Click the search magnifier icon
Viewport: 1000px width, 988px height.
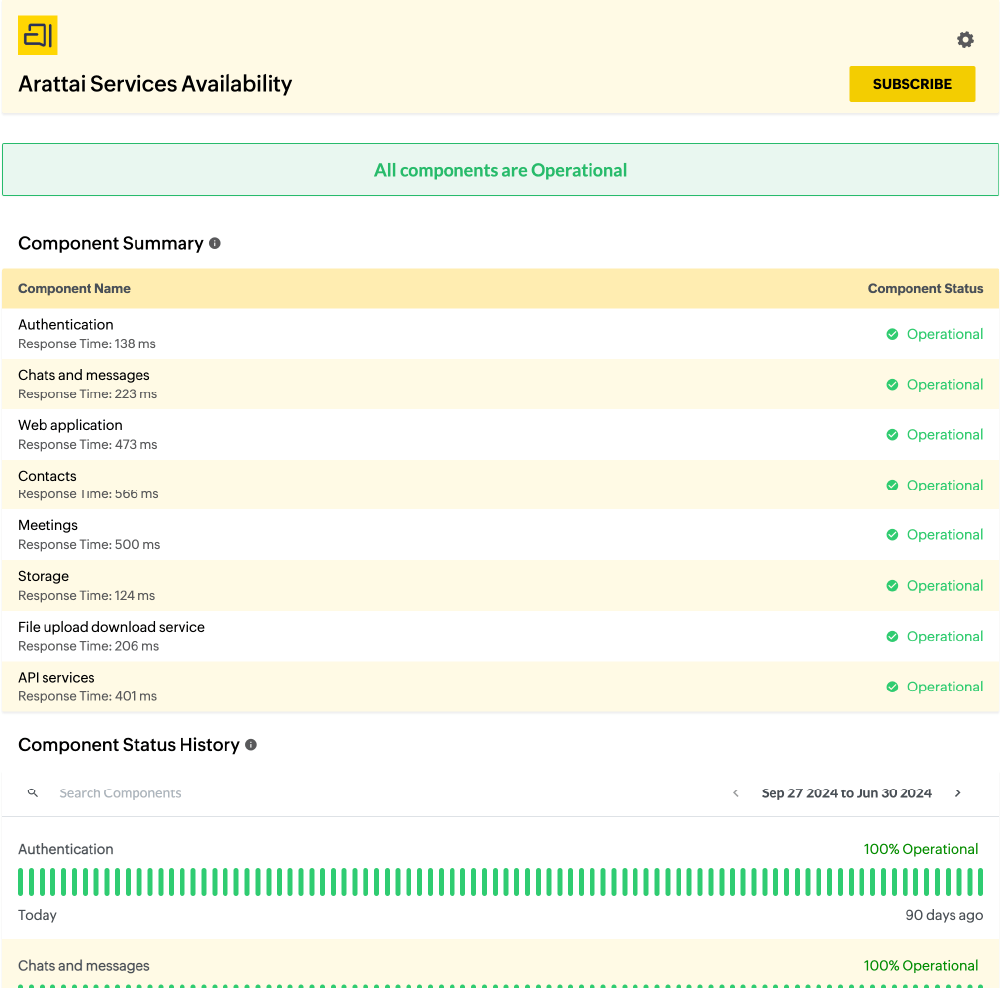tap(33, 793)
